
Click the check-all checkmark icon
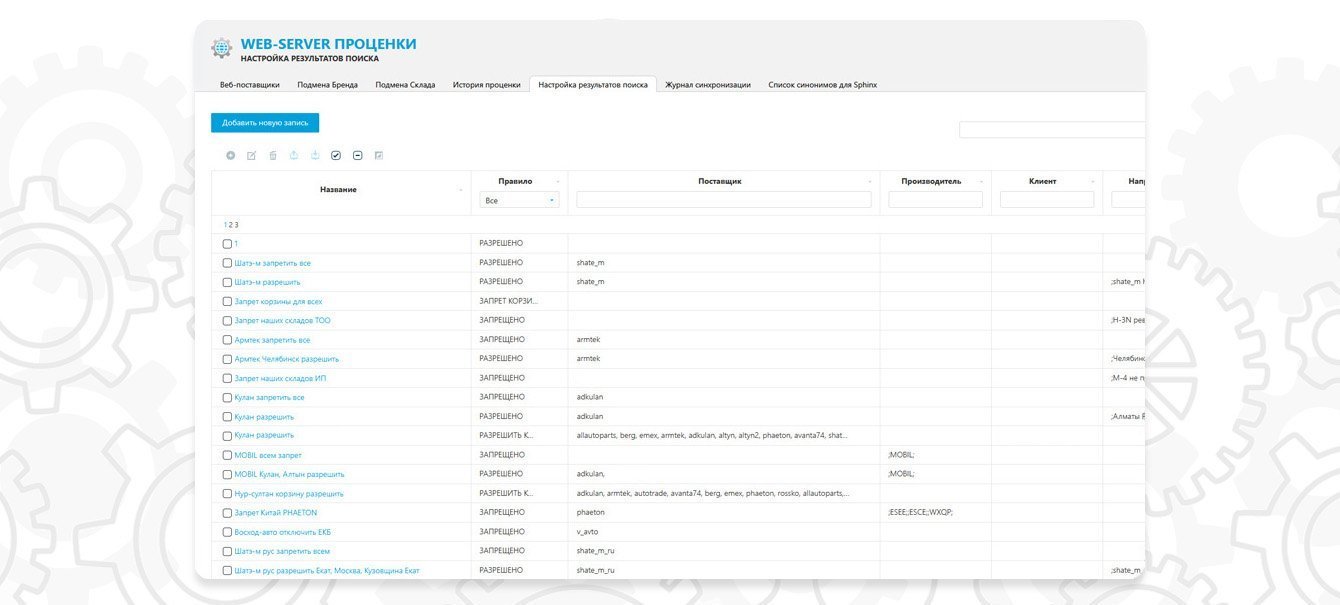(x=336, y=155)
